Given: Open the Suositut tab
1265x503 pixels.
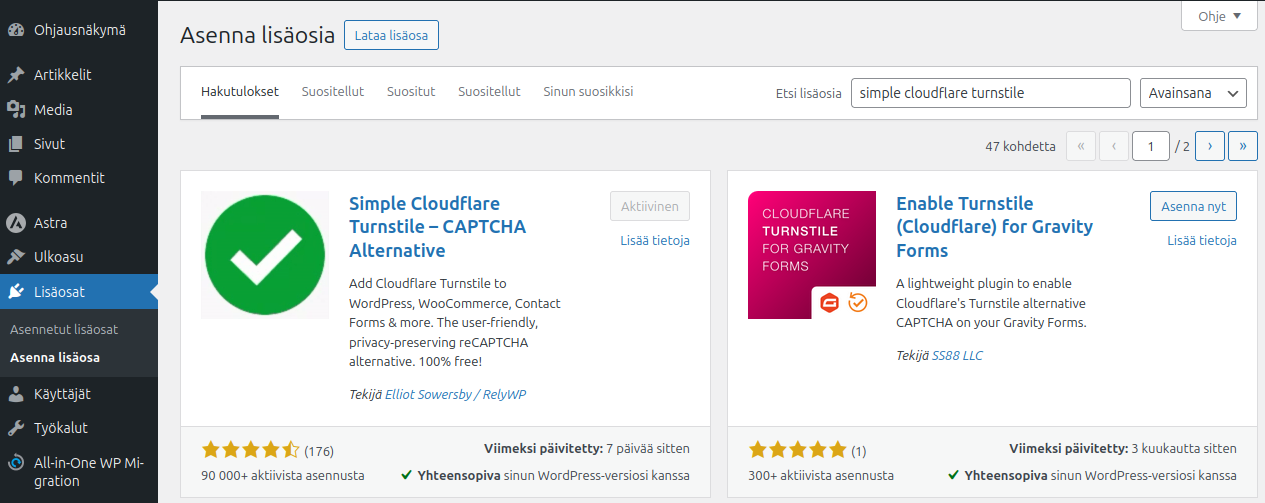Looking at the screenshot, I should [411, 91].
